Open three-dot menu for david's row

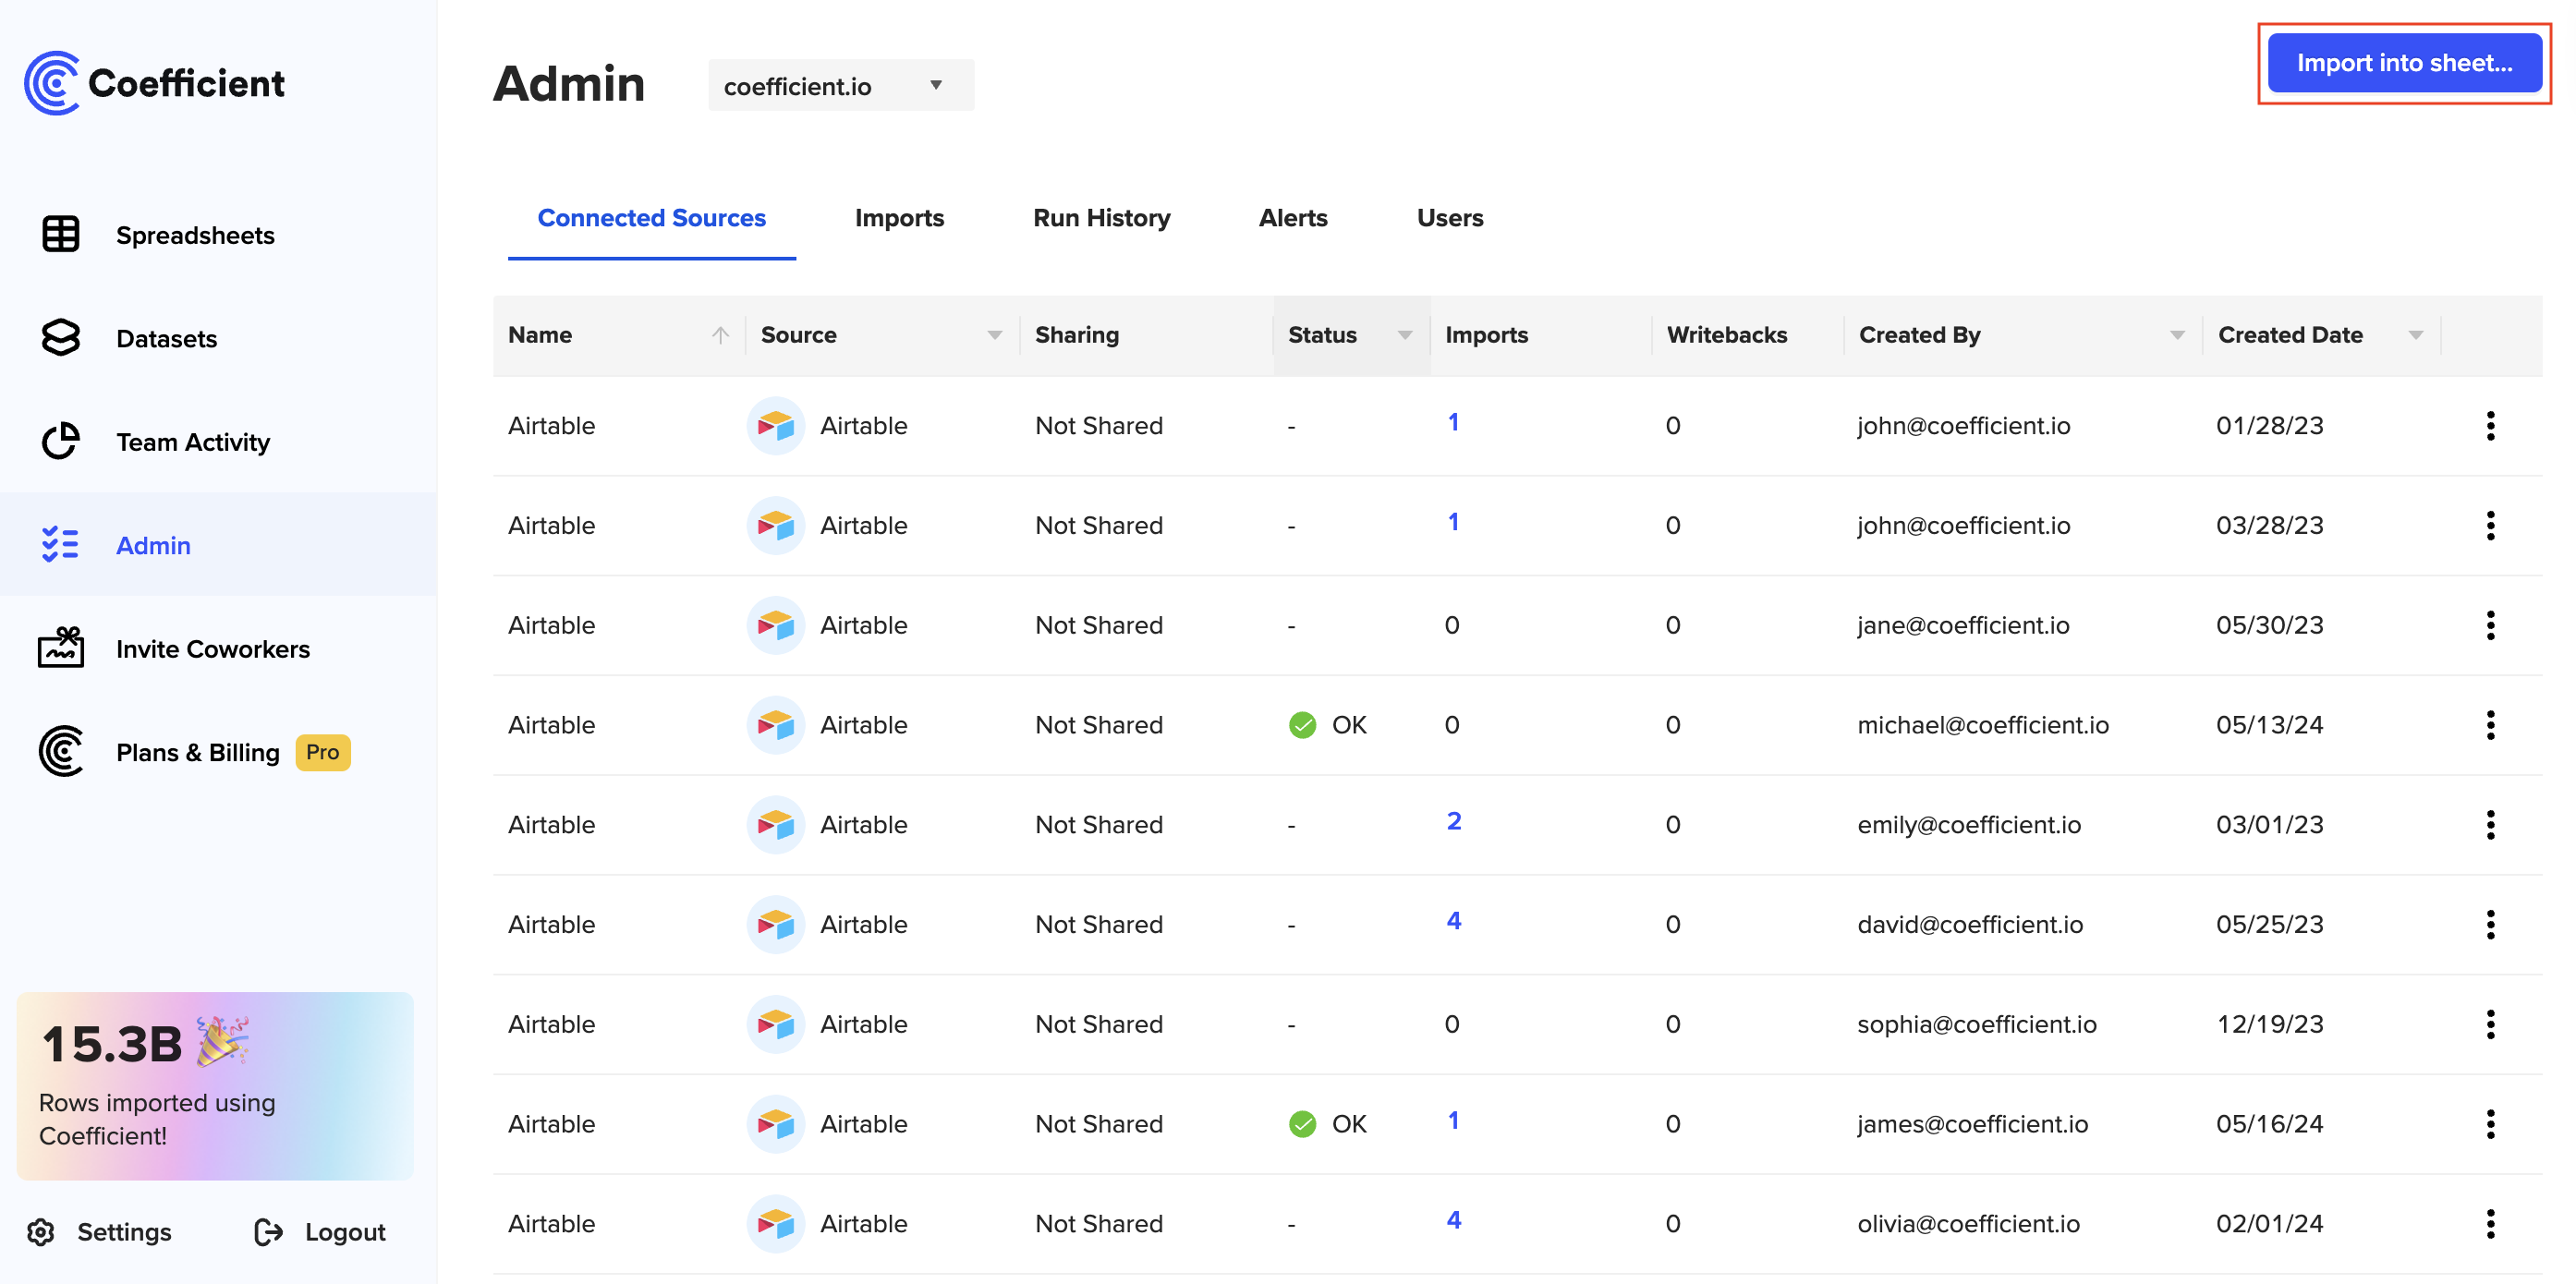[2490, 925]
